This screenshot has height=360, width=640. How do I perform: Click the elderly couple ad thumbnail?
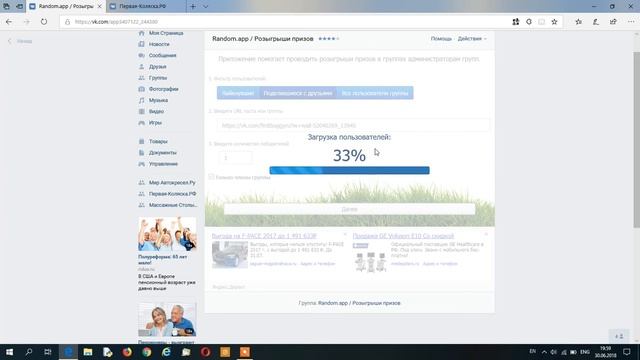167,319
